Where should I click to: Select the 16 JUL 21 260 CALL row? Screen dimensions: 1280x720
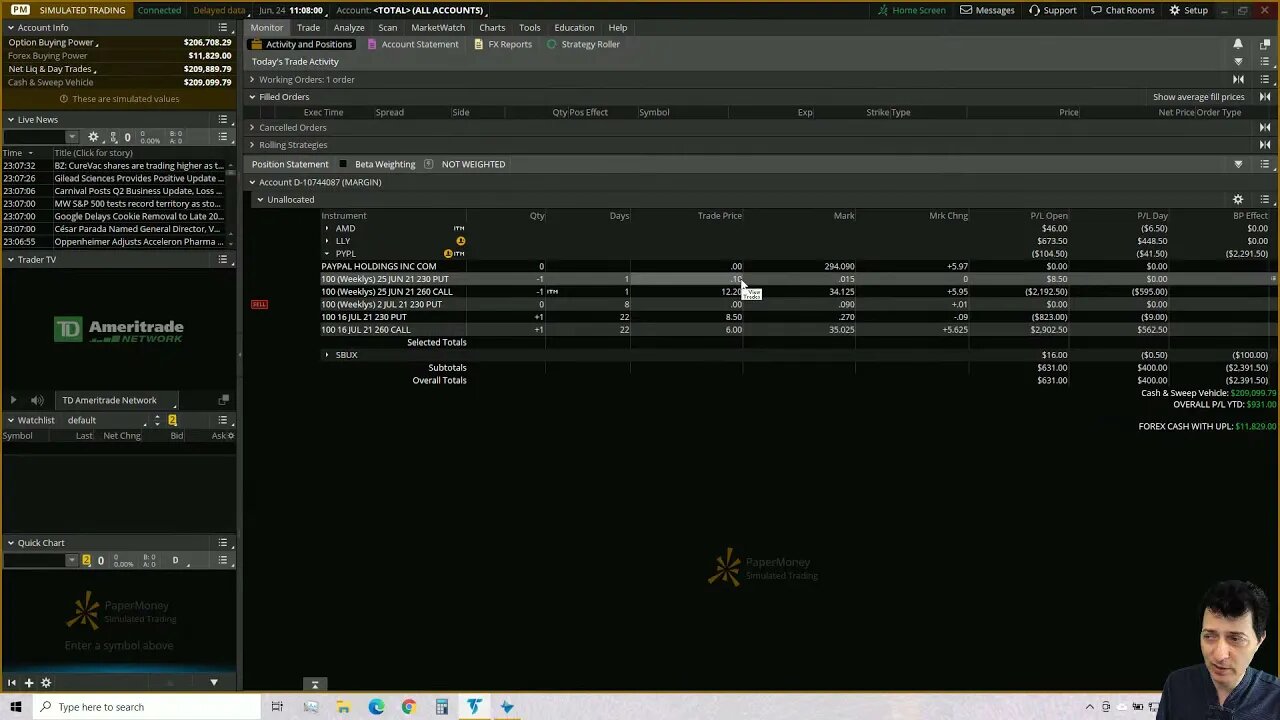tap(796, 330)
